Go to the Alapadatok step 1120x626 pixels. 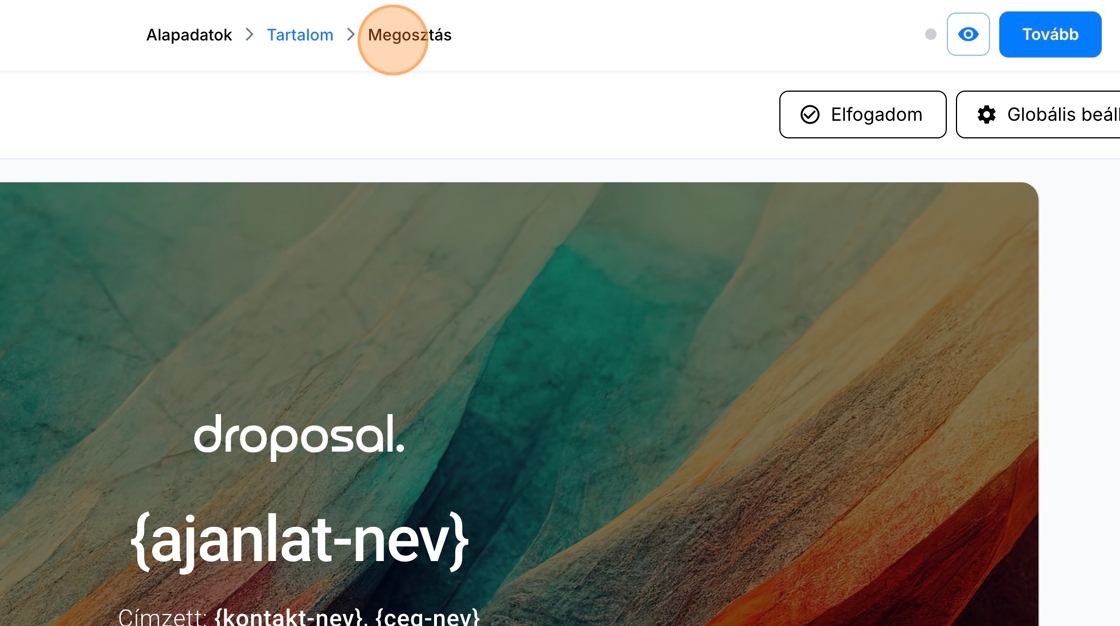point(189,35)
